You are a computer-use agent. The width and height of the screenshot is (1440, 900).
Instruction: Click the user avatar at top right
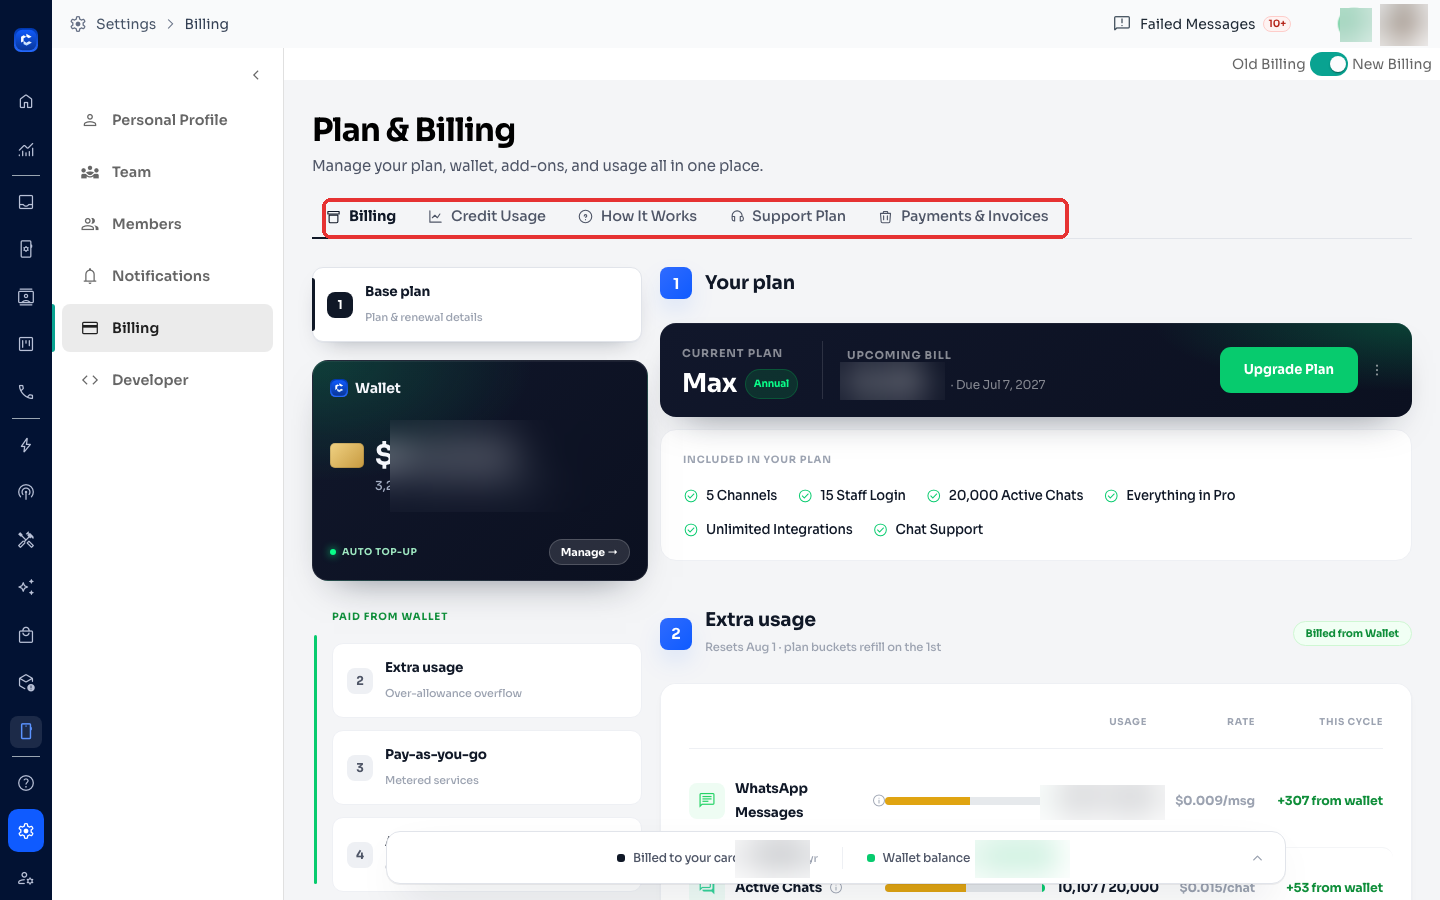coord(1404,24)
